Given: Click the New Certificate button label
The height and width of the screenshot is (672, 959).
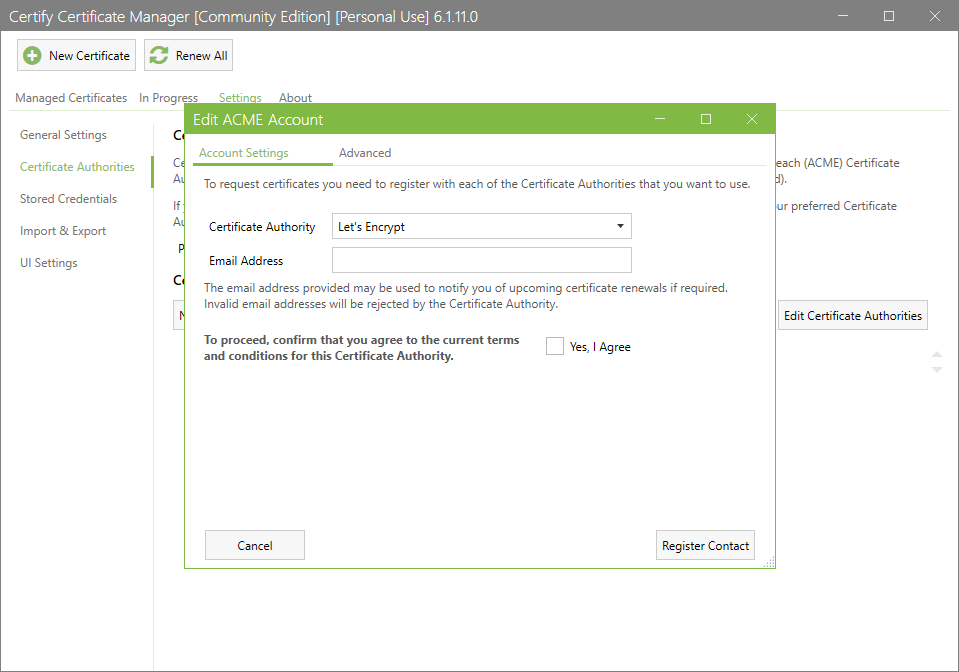Looking at the screenshot, I should tap(89, 56).
